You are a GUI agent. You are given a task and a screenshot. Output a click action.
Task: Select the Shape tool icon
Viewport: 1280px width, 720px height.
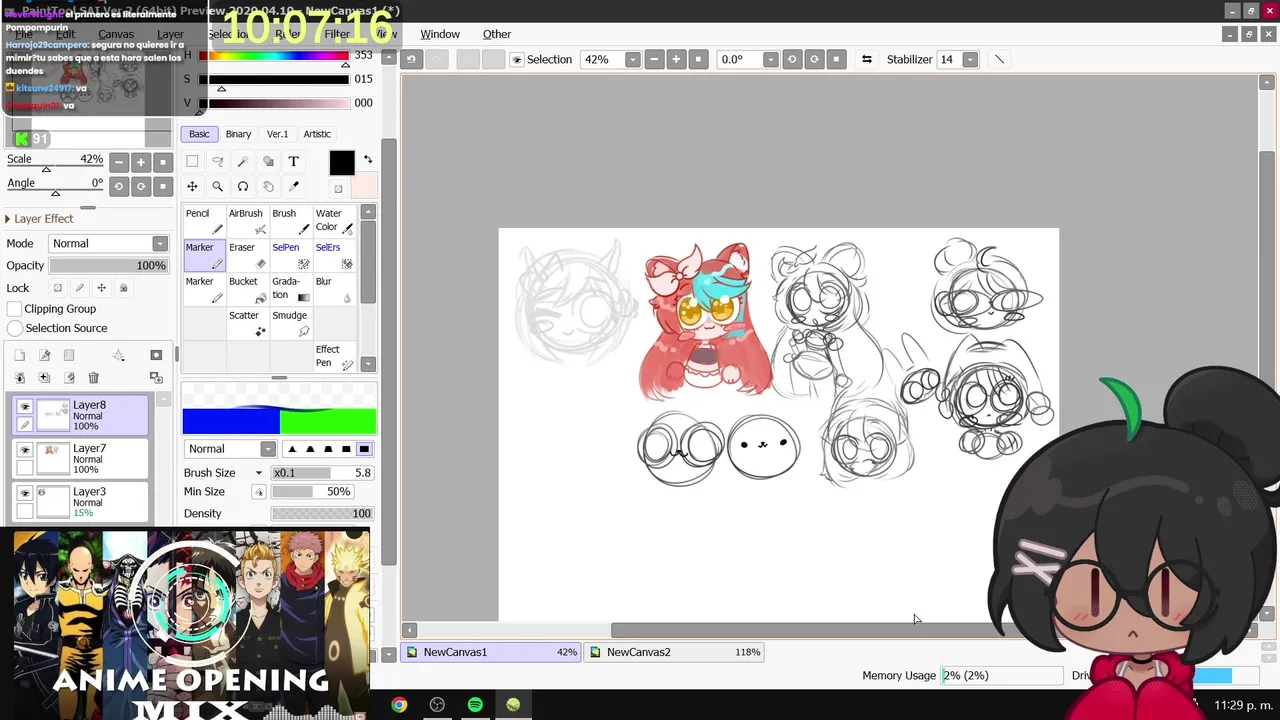pyautogui.click(x=268, y=161)
